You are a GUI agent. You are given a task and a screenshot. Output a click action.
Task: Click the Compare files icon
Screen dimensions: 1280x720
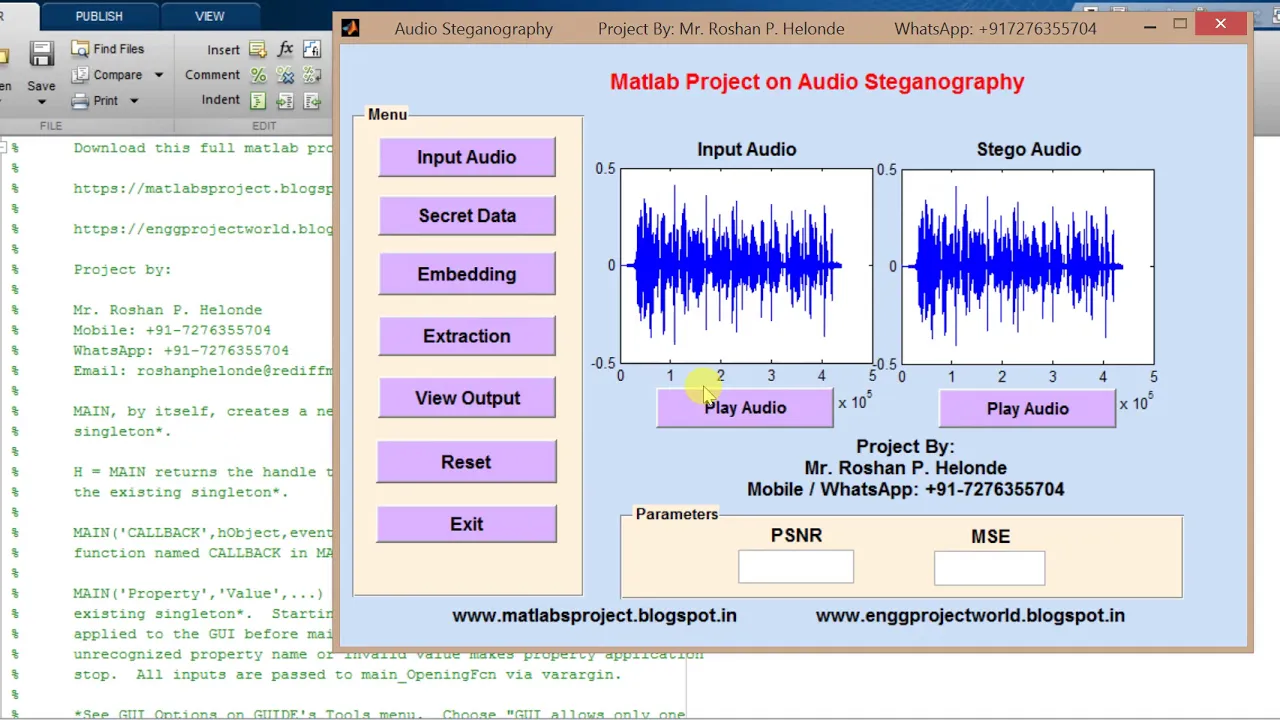coord(80,75)
